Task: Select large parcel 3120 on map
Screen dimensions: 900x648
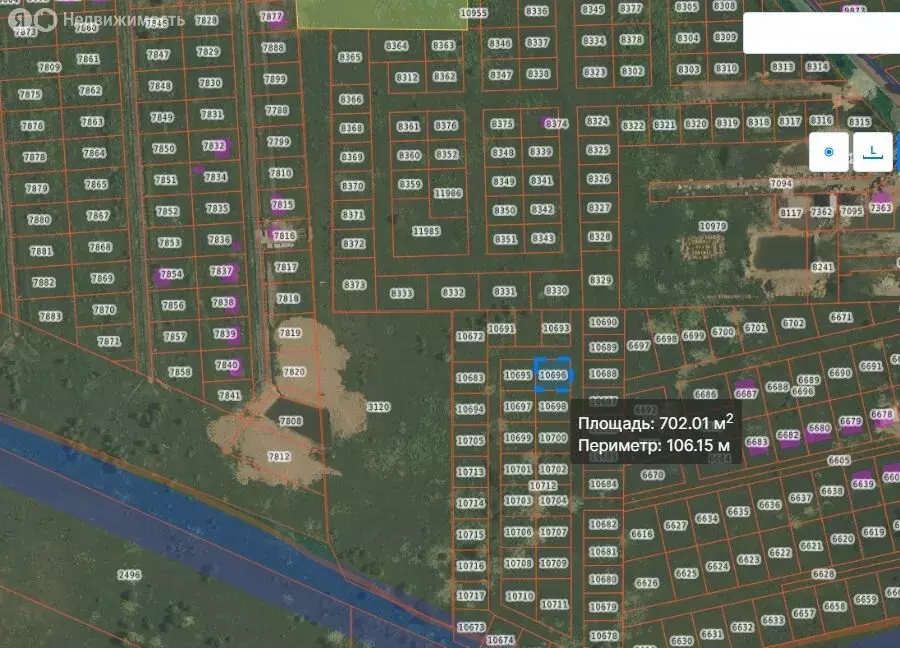Action: coord(378,407)
